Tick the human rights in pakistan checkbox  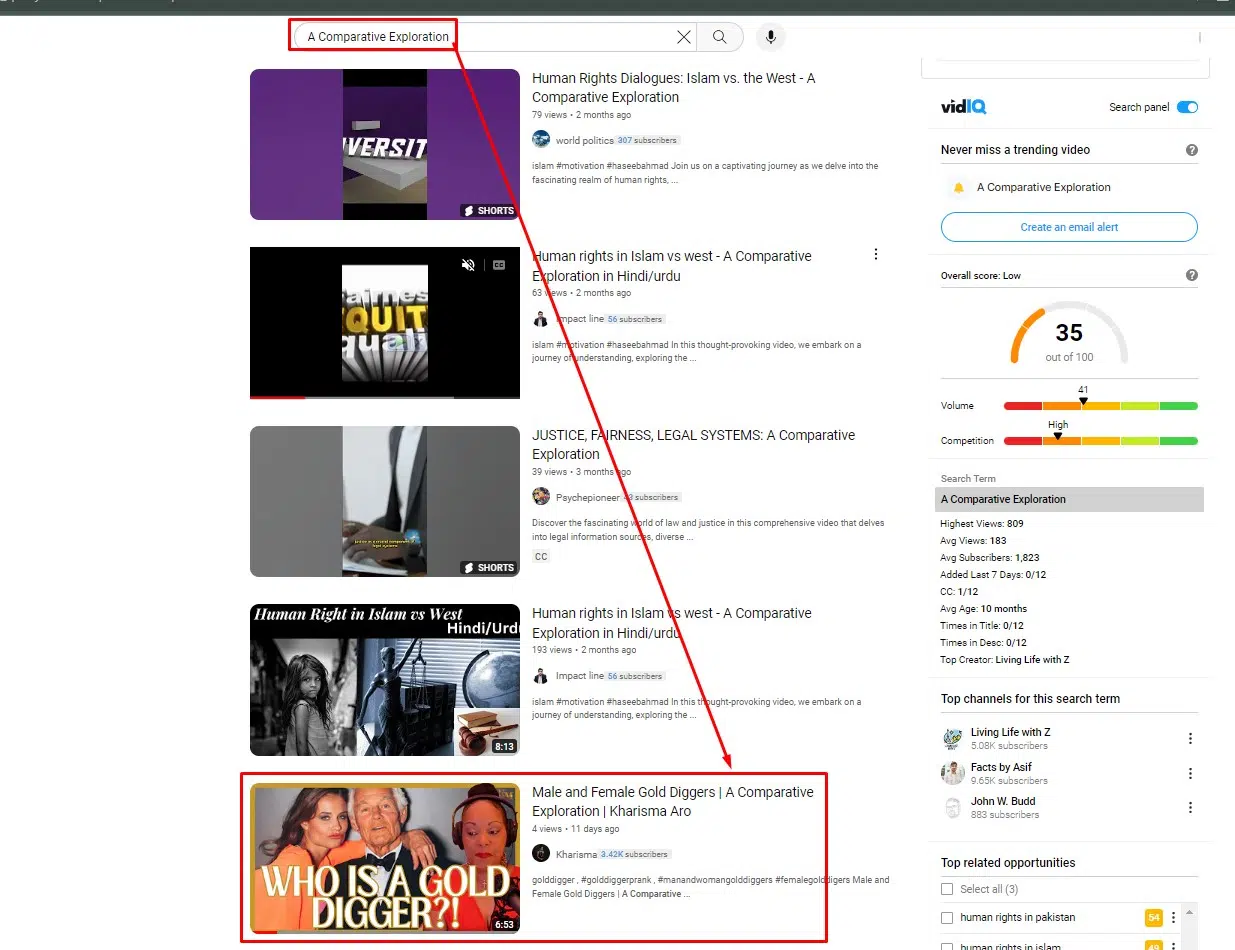[947, 918]
